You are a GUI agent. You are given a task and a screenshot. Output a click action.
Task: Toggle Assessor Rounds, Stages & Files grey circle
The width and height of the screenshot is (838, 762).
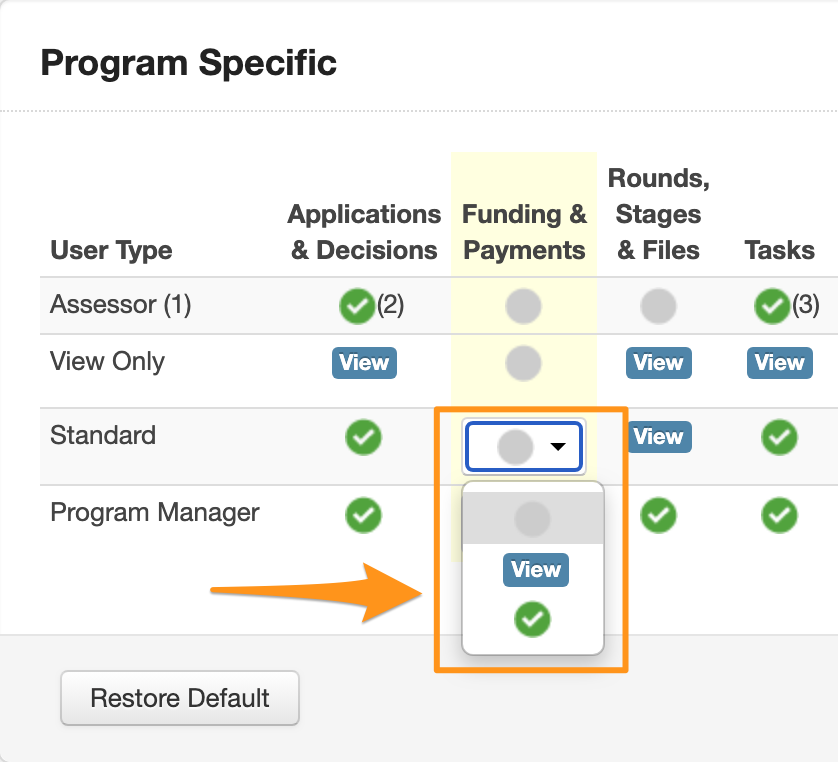657,306
